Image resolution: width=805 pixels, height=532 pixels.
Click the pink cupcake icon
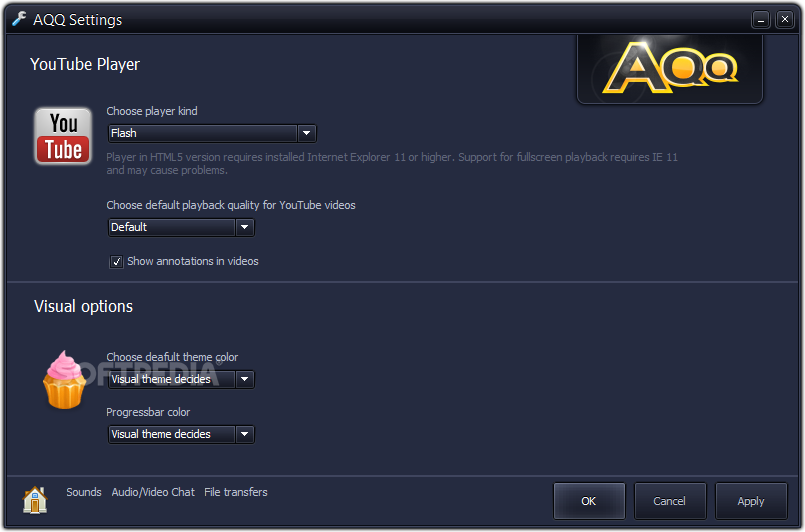pyautogui.click(x=64, y=380)
